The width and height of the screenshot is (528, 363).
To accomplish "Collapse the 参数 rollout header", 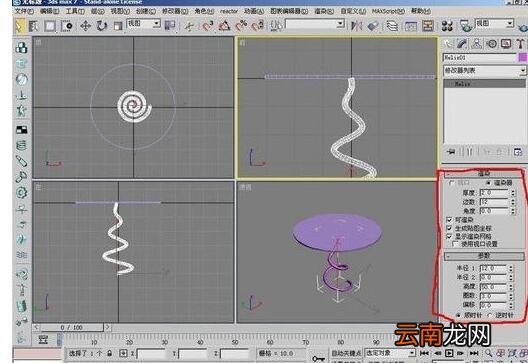I will 484,256.
